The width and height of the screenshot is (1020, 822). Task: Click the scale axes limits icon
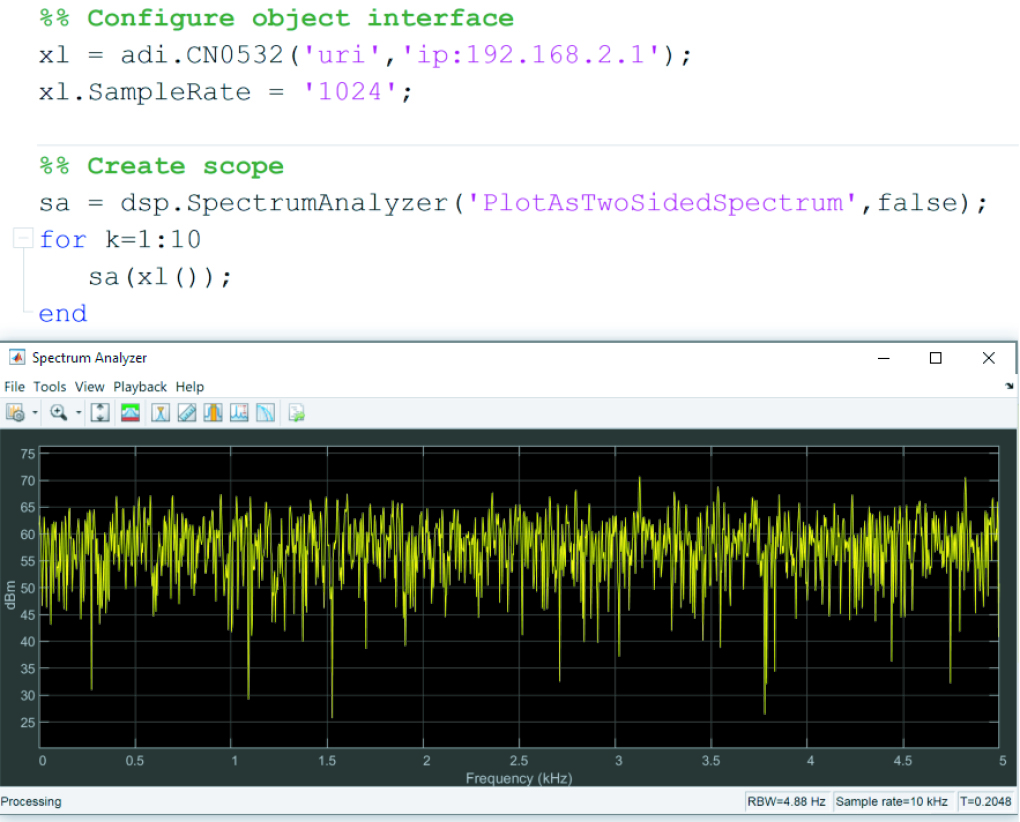coord(100,413)
